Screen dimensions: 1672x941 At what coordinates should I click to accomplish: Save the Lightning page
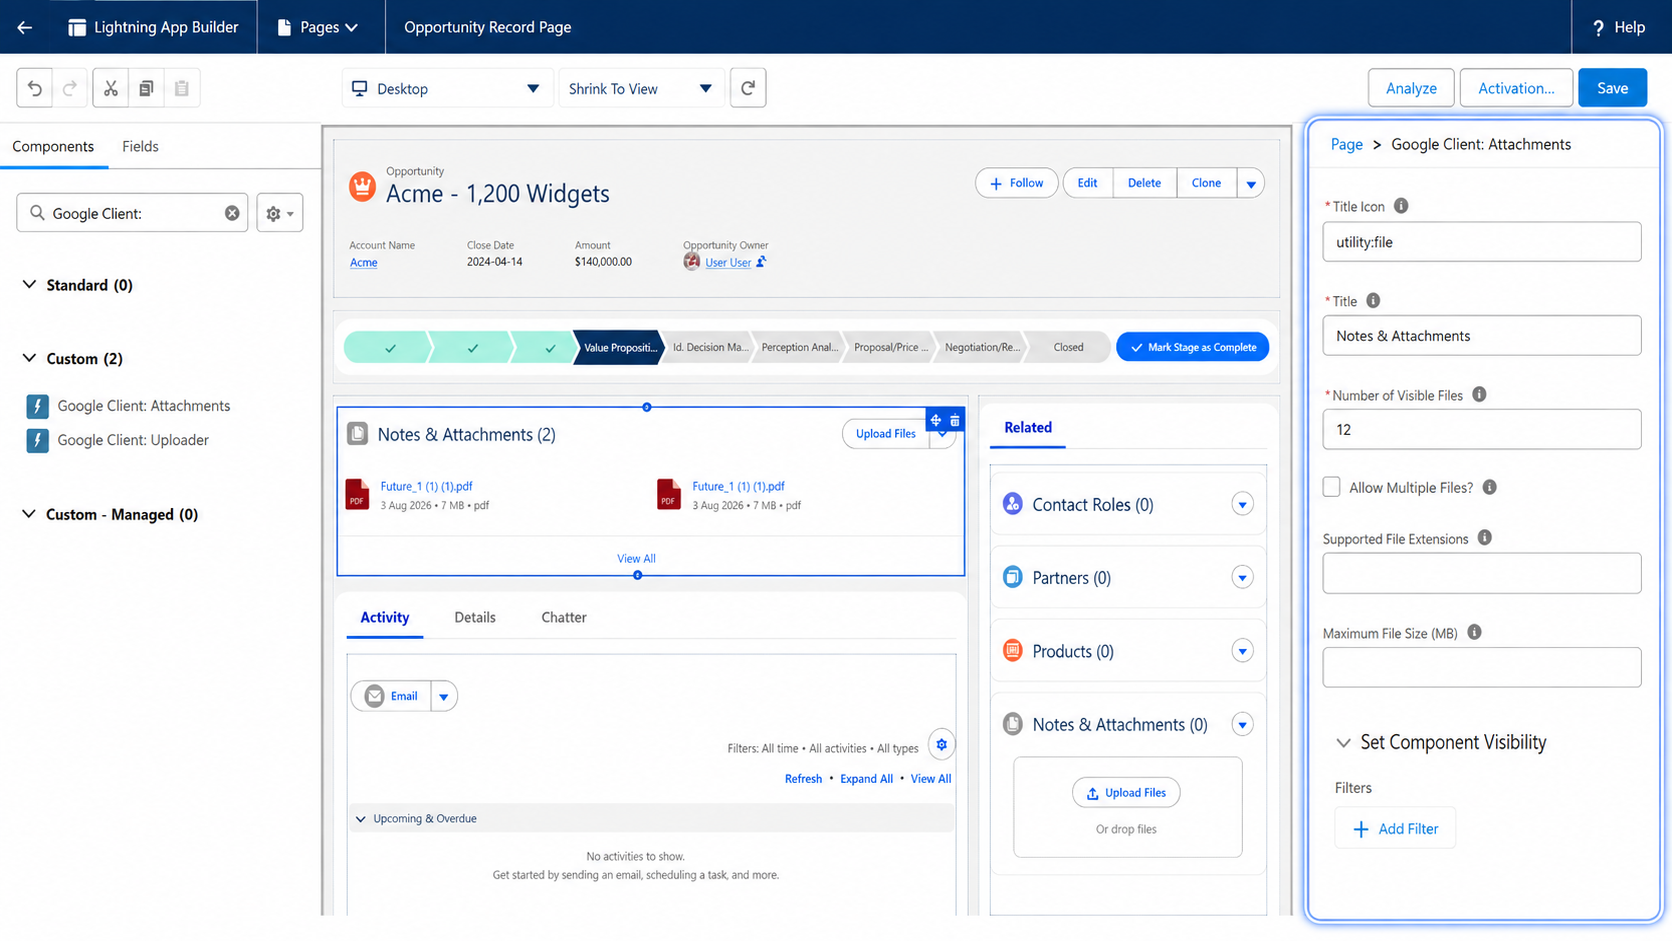tap(1612, 88)
